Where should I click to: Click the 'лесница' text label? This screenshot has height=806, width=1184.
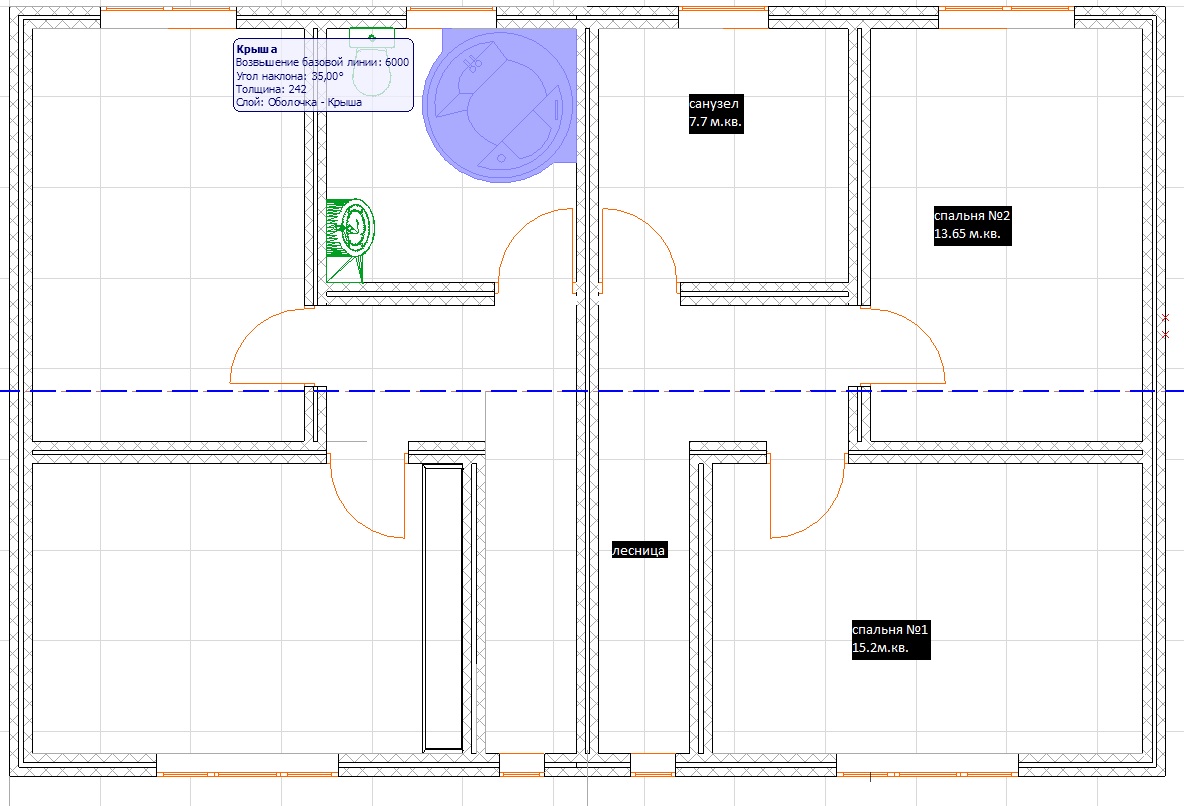pyautogui.click(x=639, y=551)
